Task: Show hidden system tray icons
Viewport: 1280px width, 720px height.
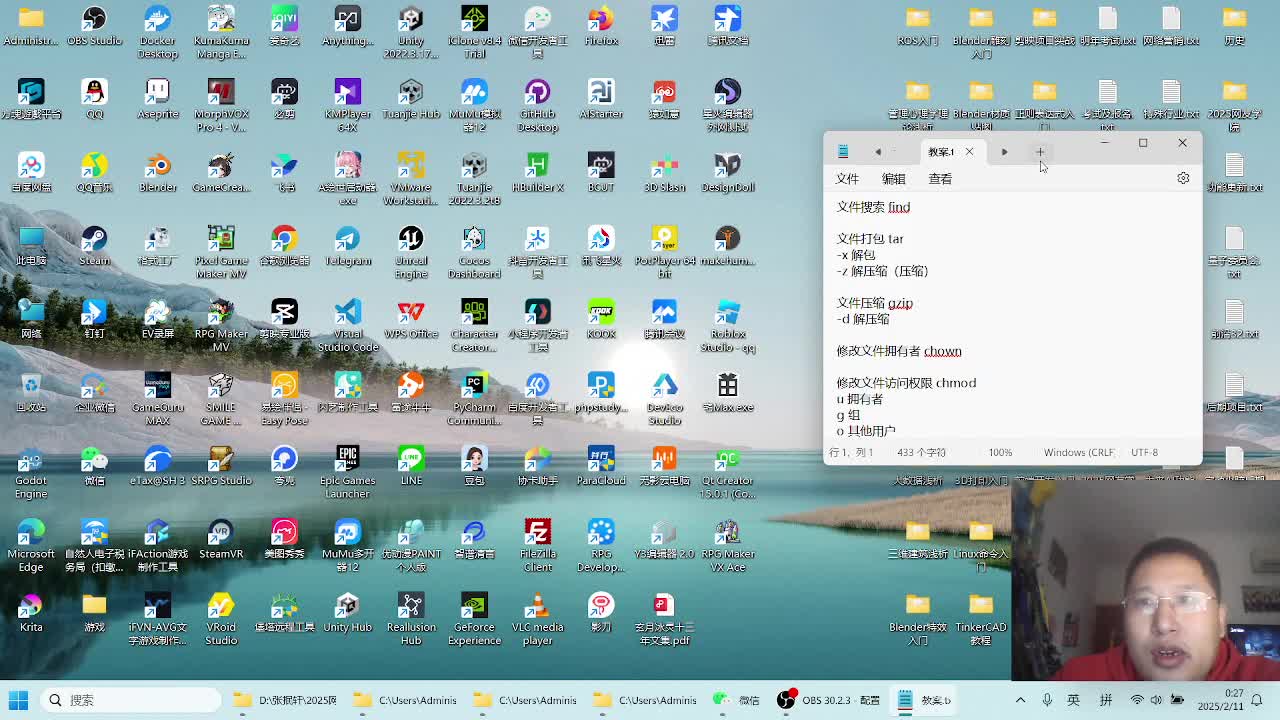Action: click(1020, 700)
